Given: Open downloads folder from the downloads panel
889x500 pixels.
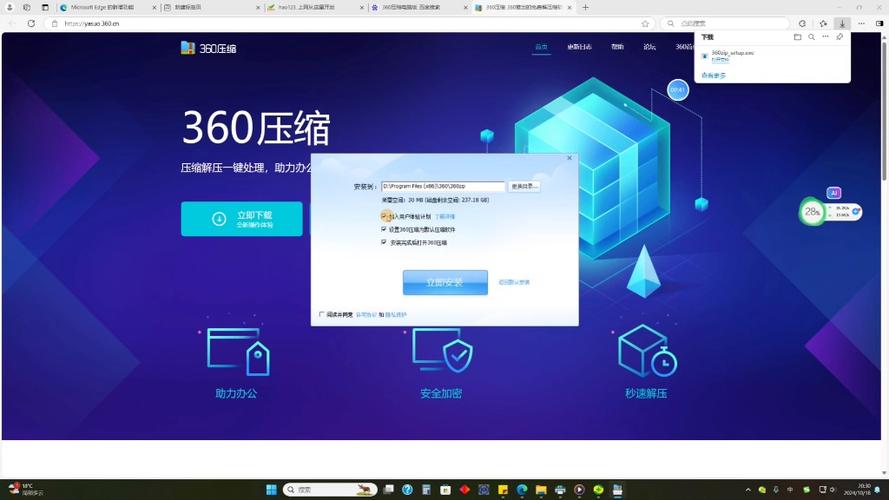Looking at the screenshot, I should (x=797, y=37).
